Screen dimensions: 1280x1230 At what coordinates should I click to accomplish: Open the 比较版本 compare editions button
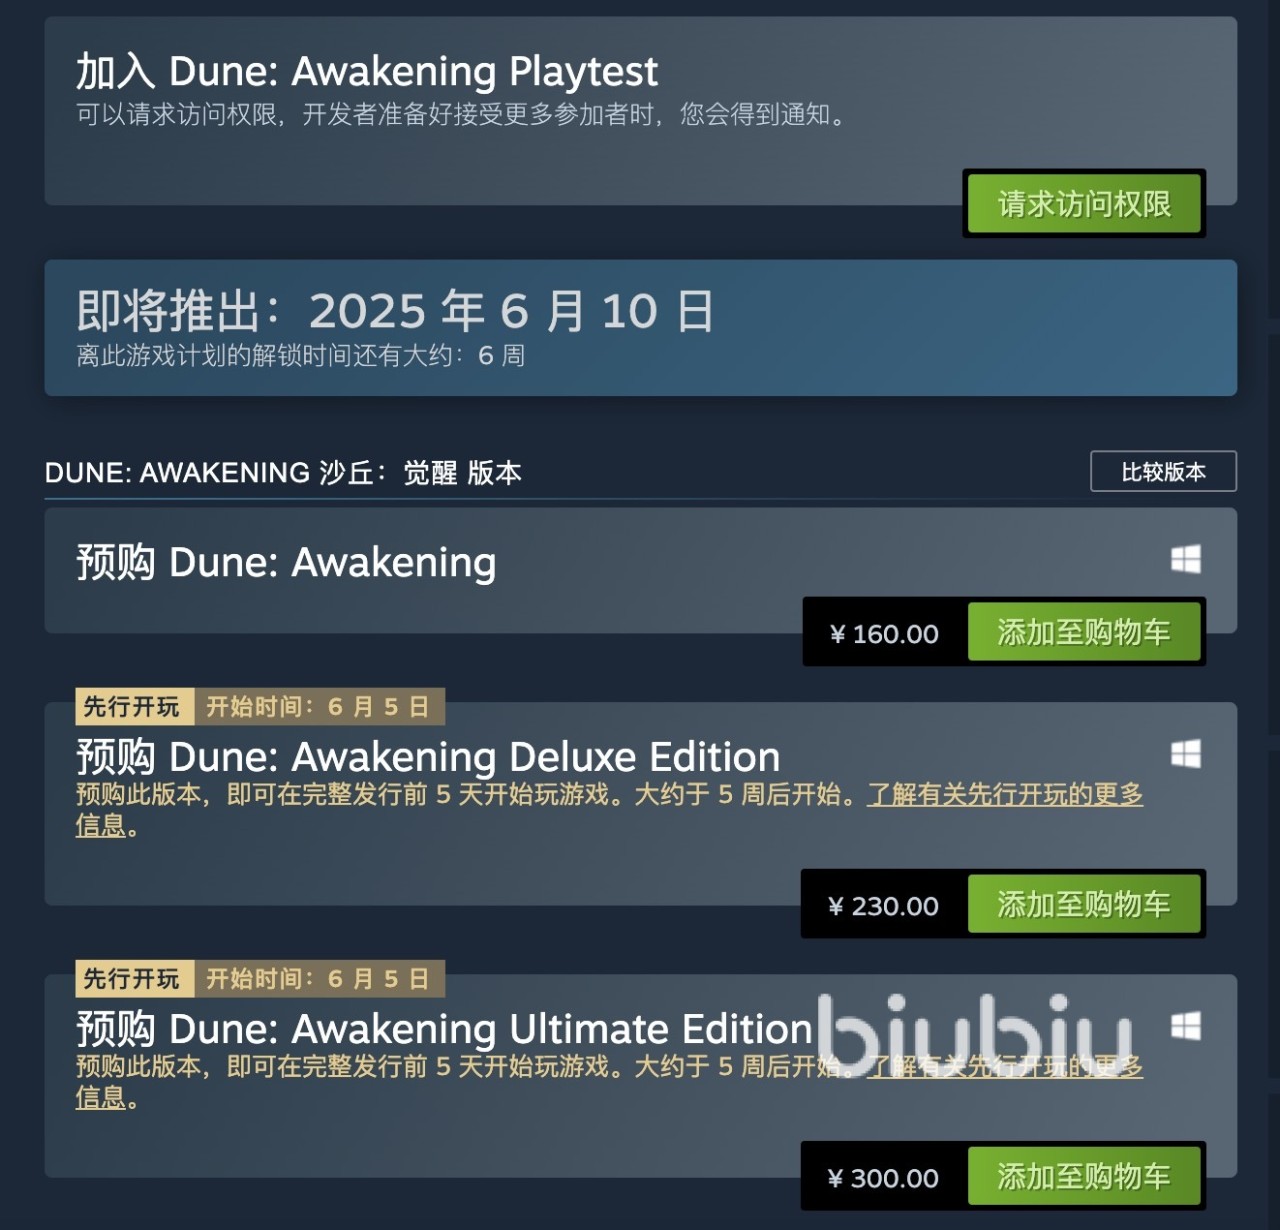1163,471
